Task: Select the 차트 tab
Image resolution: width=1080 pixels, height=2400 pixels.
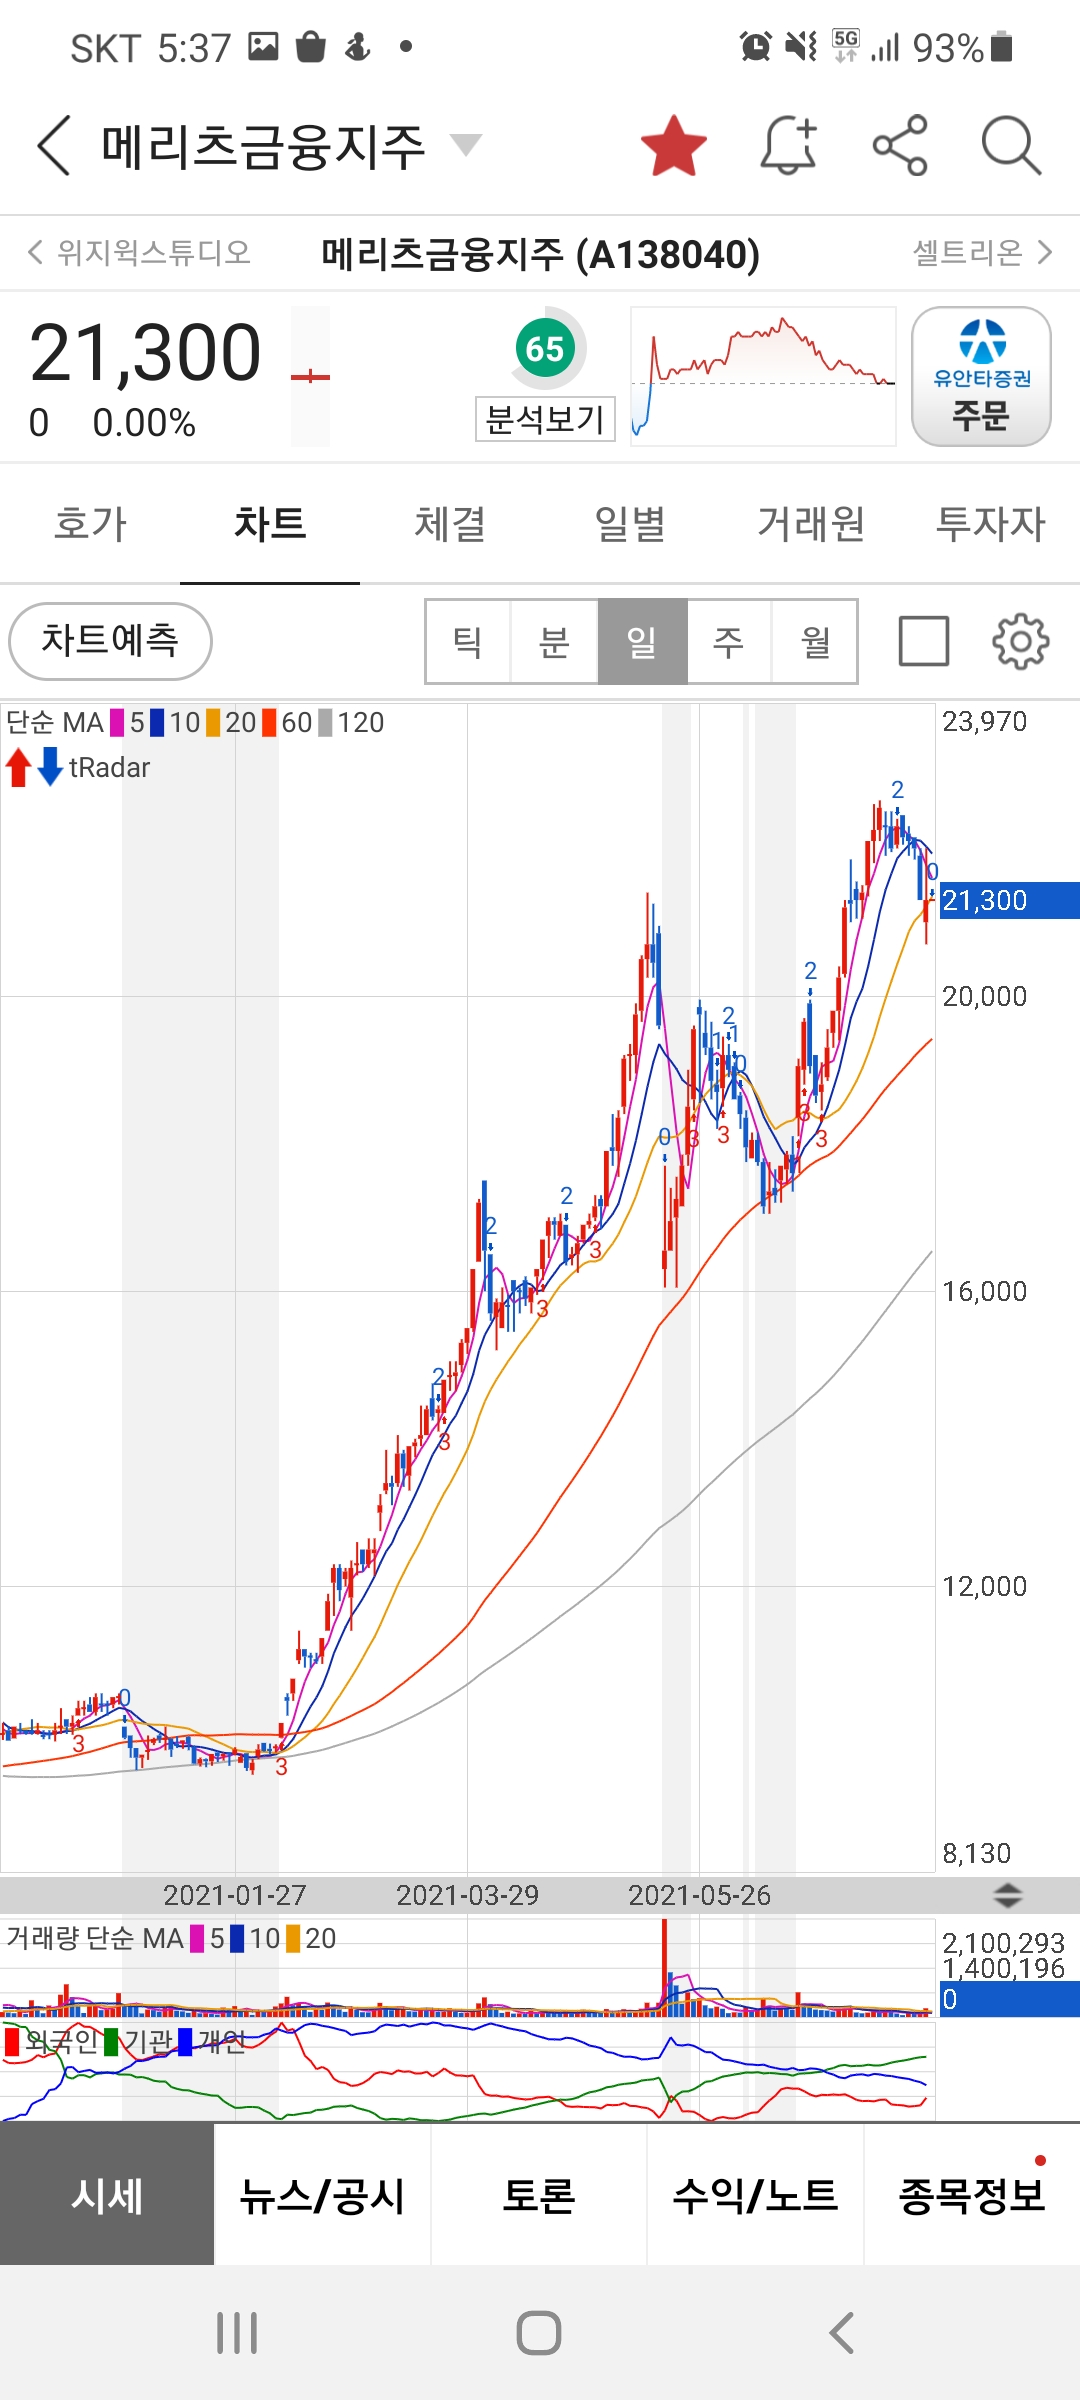Action: click(x=270, y=524)
